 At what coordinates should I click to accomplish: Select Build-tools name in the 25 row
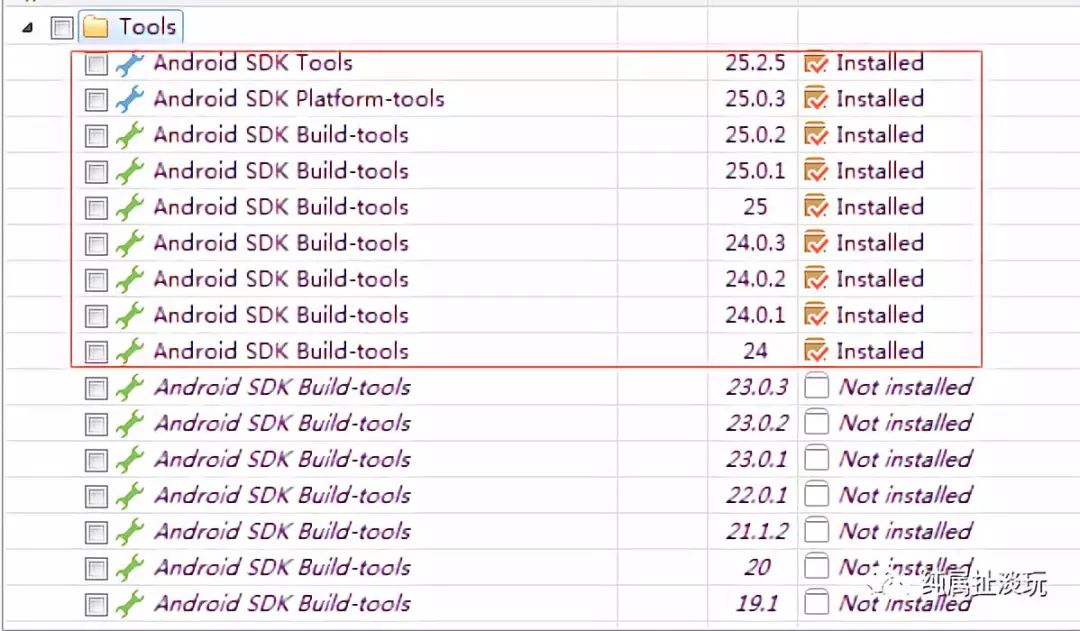click(x=281, y=207)
